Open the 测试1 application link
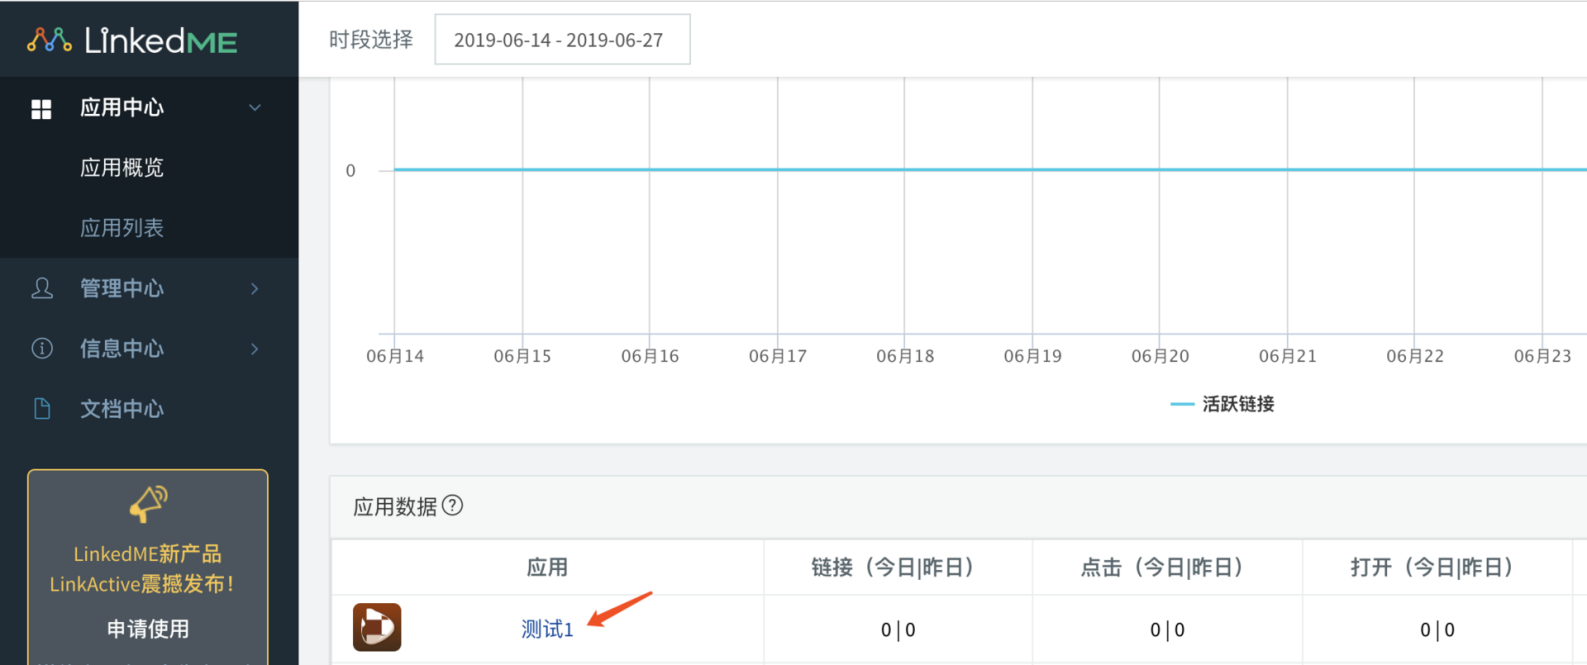Viewport: 1587px width, 665px height. tap(547, 629)
